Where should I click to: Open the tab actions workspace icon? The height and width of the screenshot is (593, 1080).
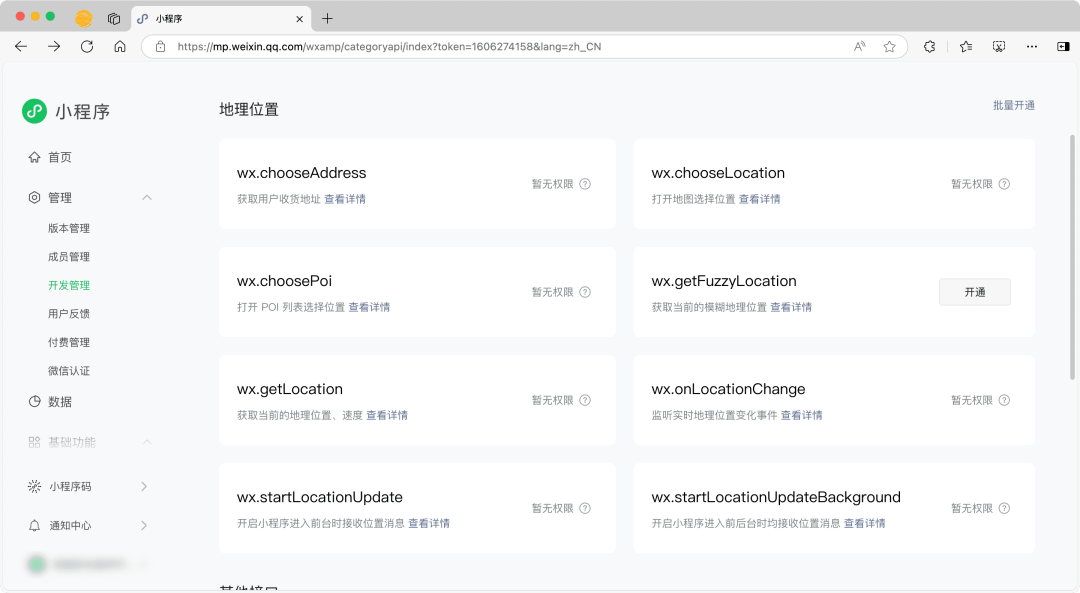click(x=114, y=19)
